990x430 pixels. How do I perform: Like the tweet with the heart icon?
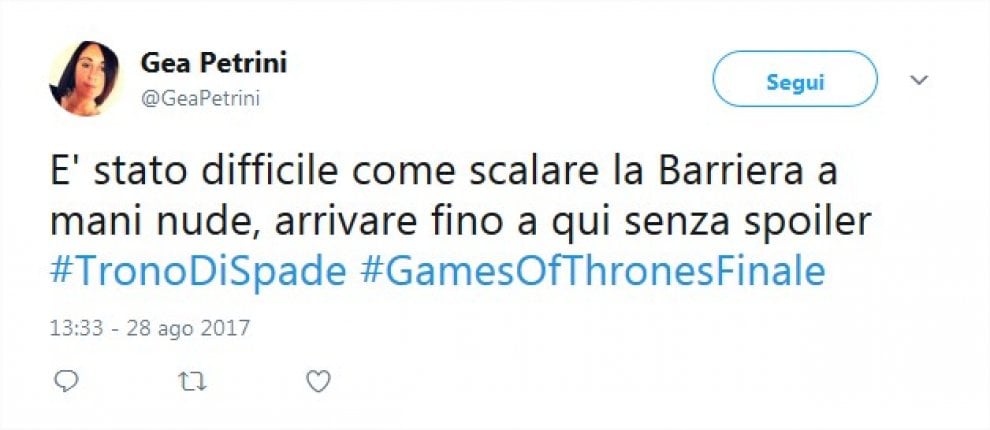click(x=318, y=381)
